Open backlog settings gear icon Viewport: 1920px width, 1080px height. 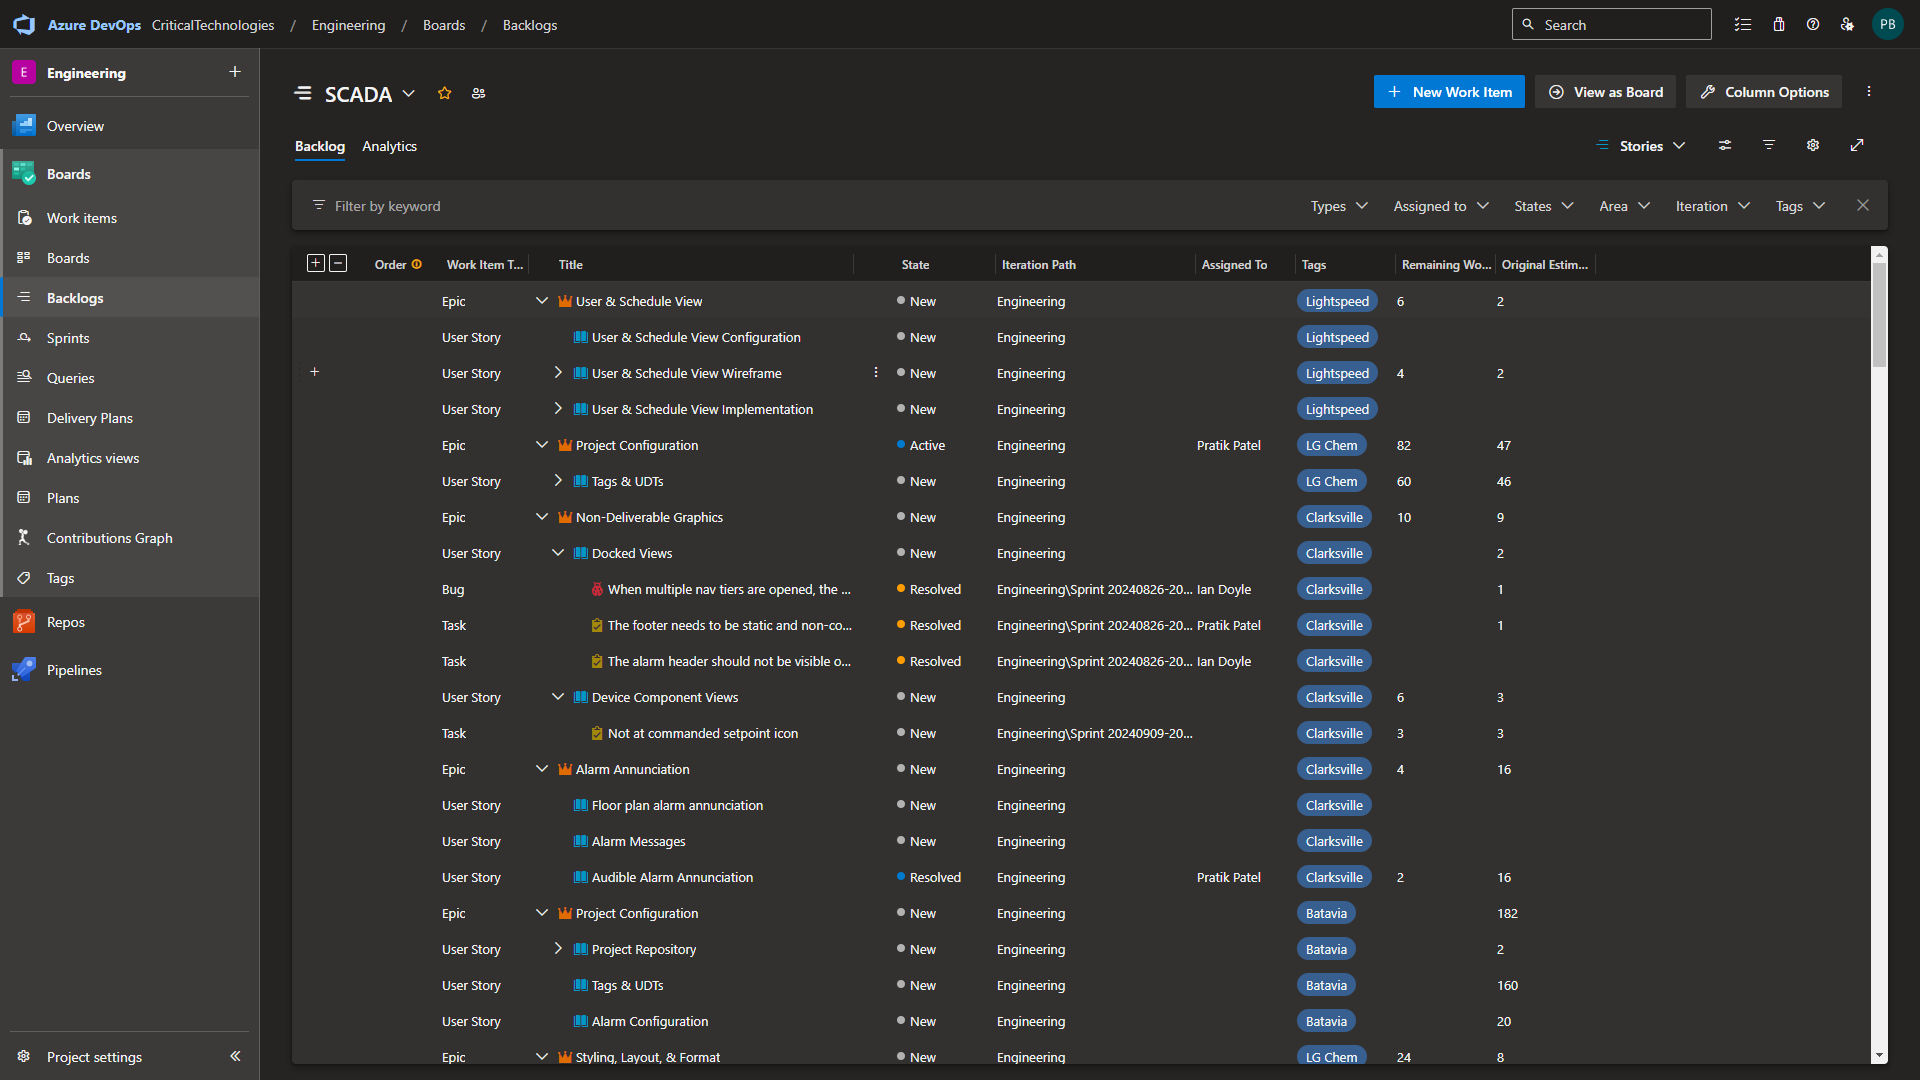(1813, 145)
